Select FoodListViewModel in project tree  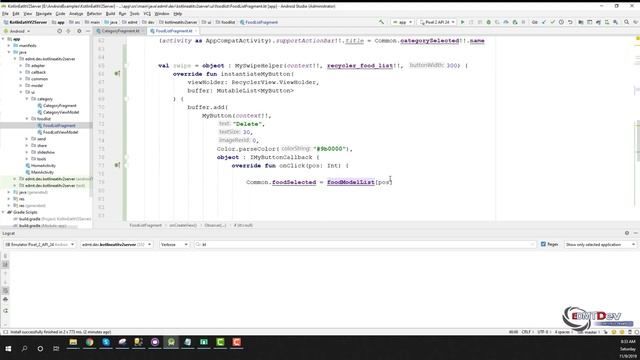[60, 132]
